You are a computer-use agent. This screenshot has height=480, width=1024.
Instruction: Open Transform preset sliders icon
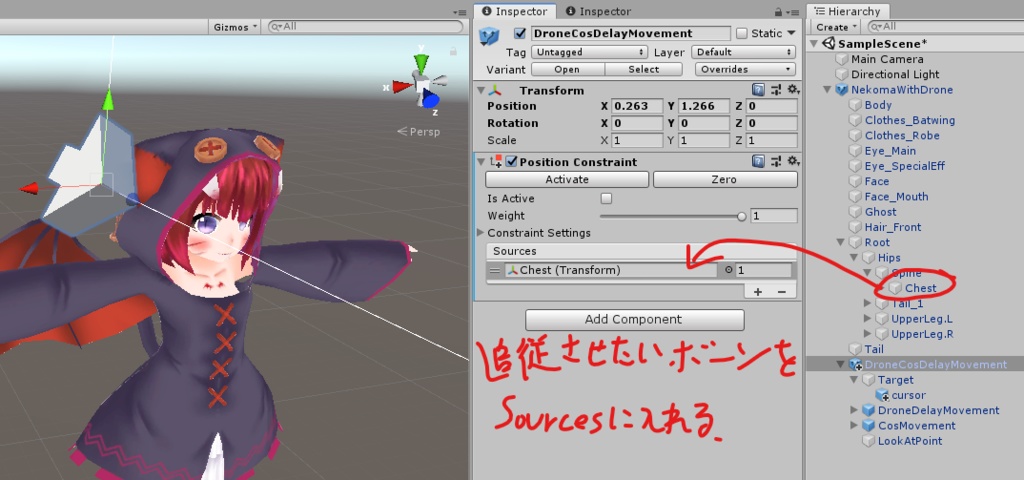[x=776, y=90]
